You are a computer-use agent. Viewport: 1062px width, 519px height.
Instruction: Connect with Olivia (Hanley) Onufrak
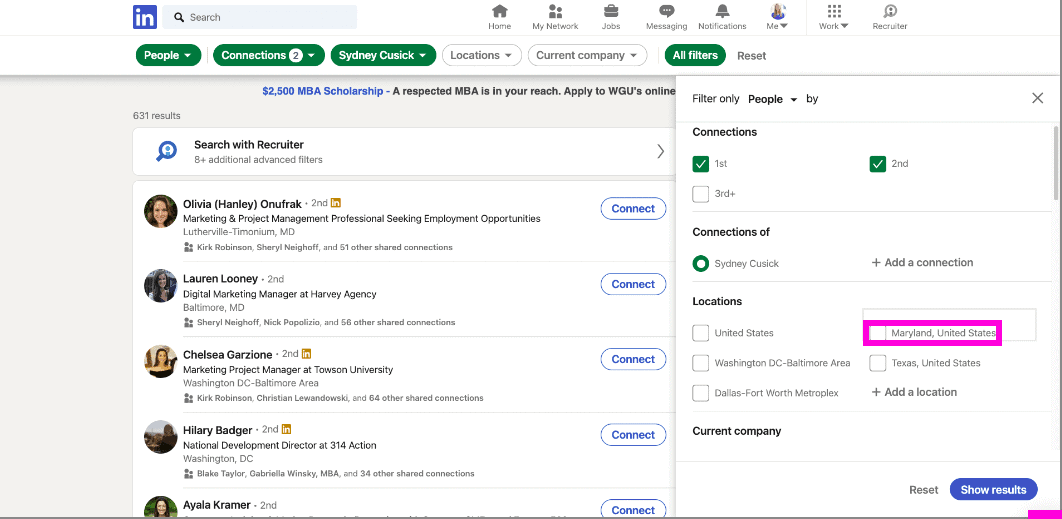(633, 209)
